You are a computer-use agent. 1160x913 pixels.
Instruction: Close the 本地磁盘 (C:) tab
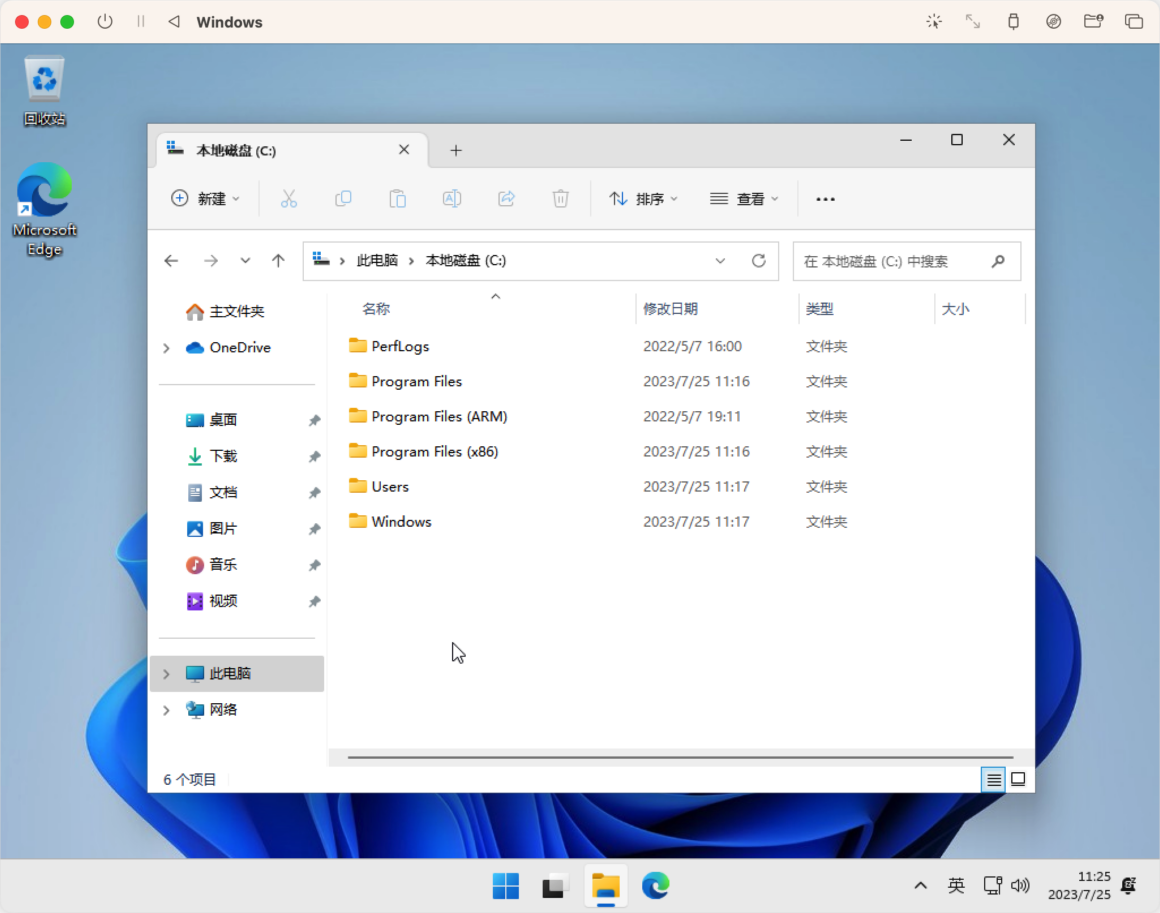(x=404, y=150)
